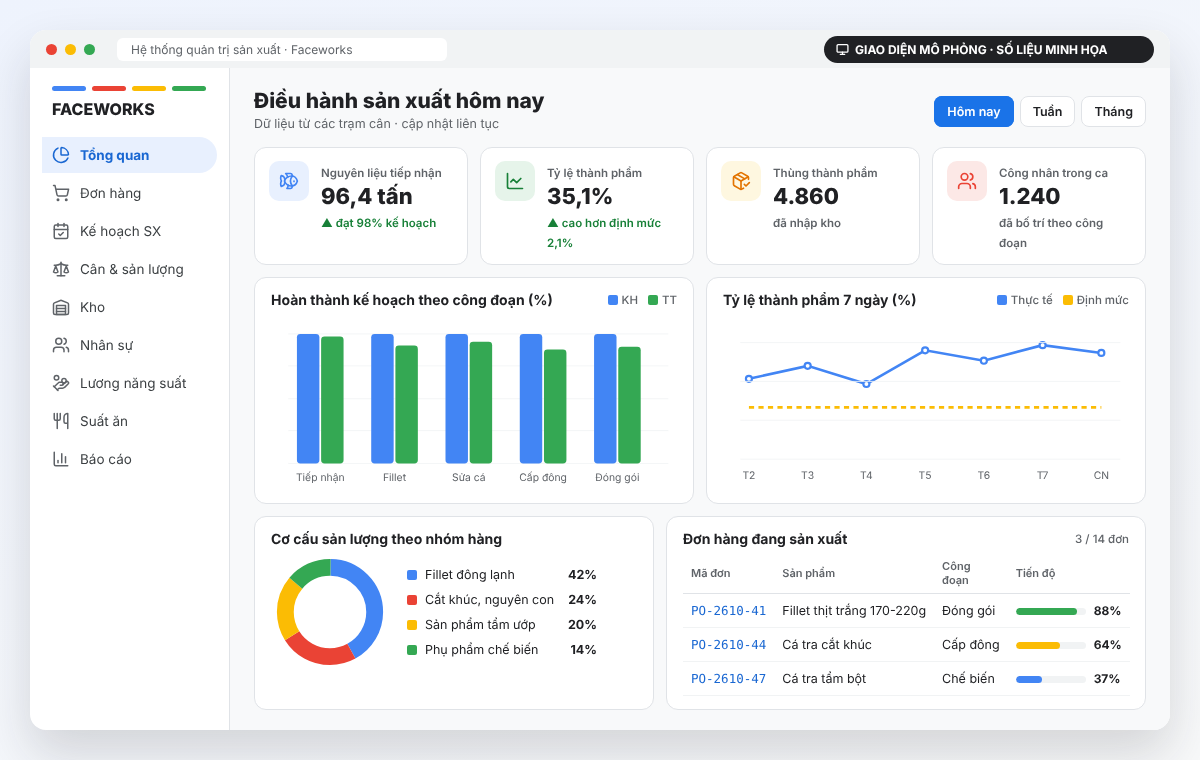
Task: Open order link PO-2610-44
Action: 728,645
